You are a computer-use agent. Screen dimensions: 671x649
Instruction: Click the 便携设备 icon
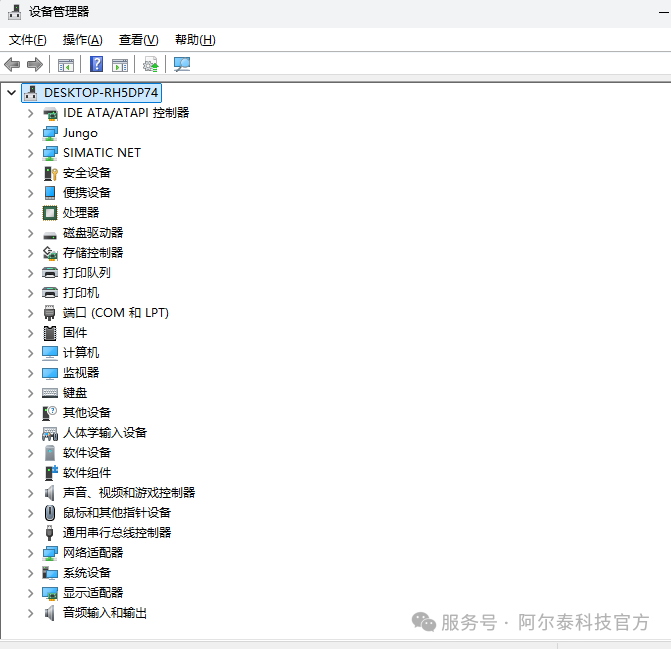(50, 193)
